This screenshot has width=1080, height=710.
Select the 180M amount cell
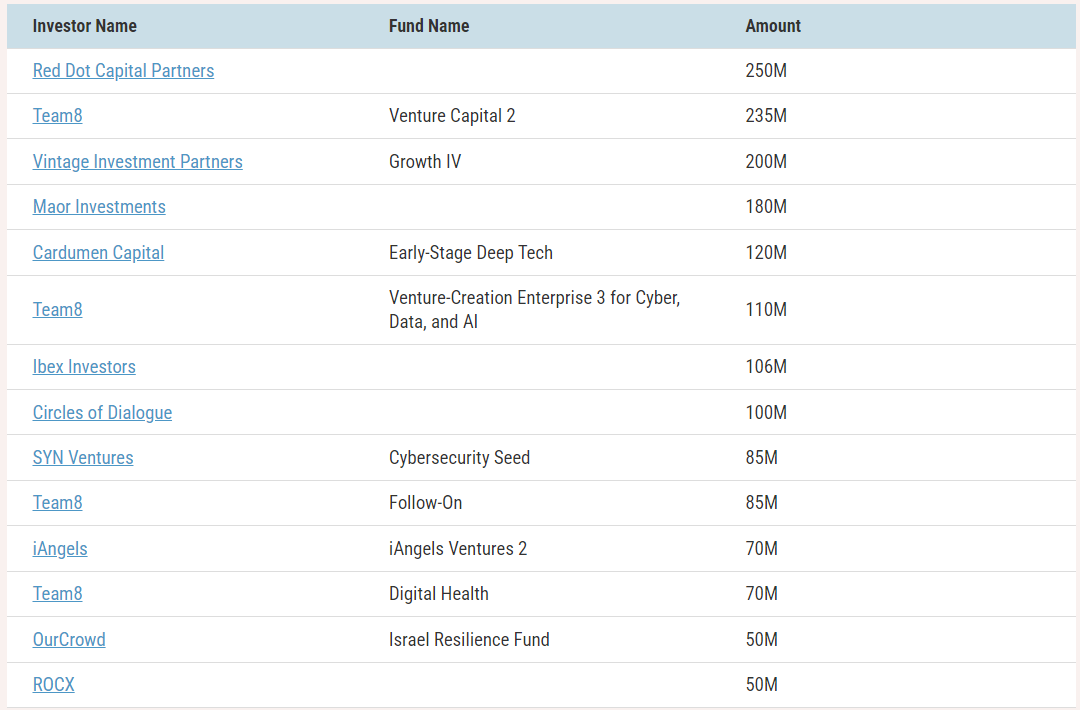tap(766, 207)
